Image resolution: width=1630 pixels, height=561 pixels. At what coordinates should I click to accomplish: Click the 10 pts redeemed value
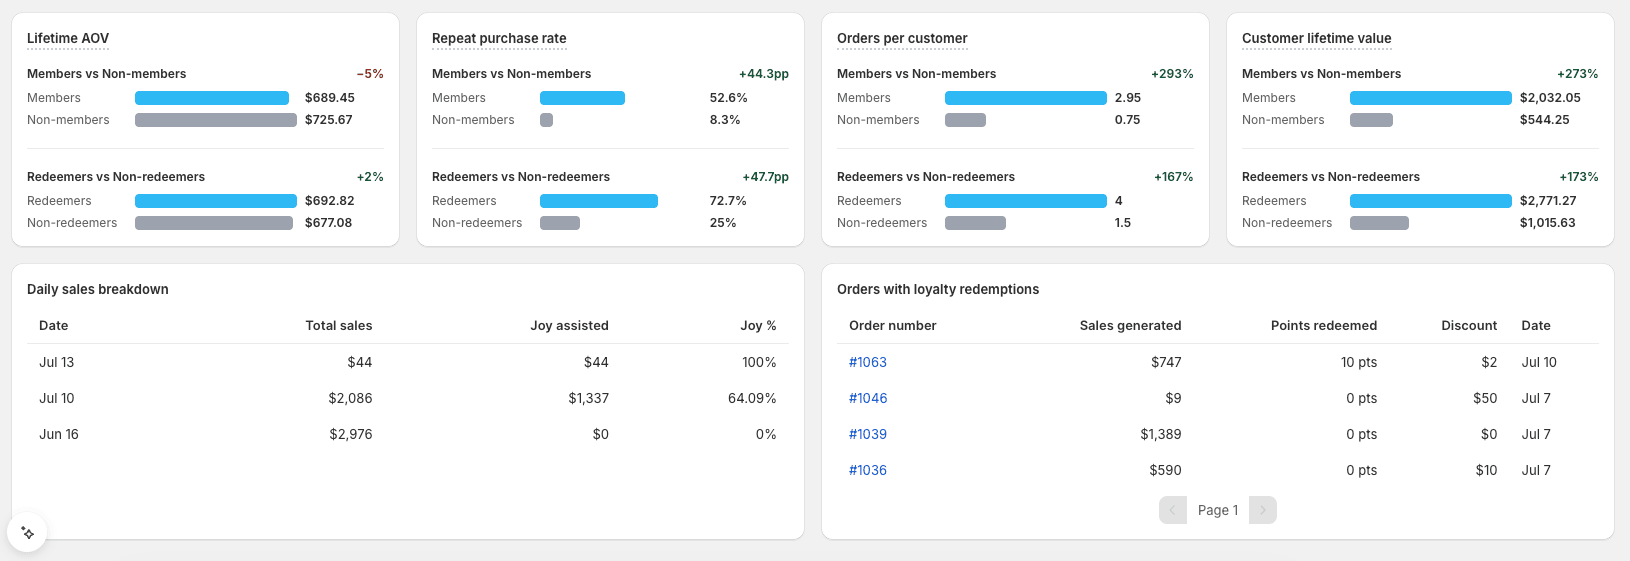click(1359, 362)
